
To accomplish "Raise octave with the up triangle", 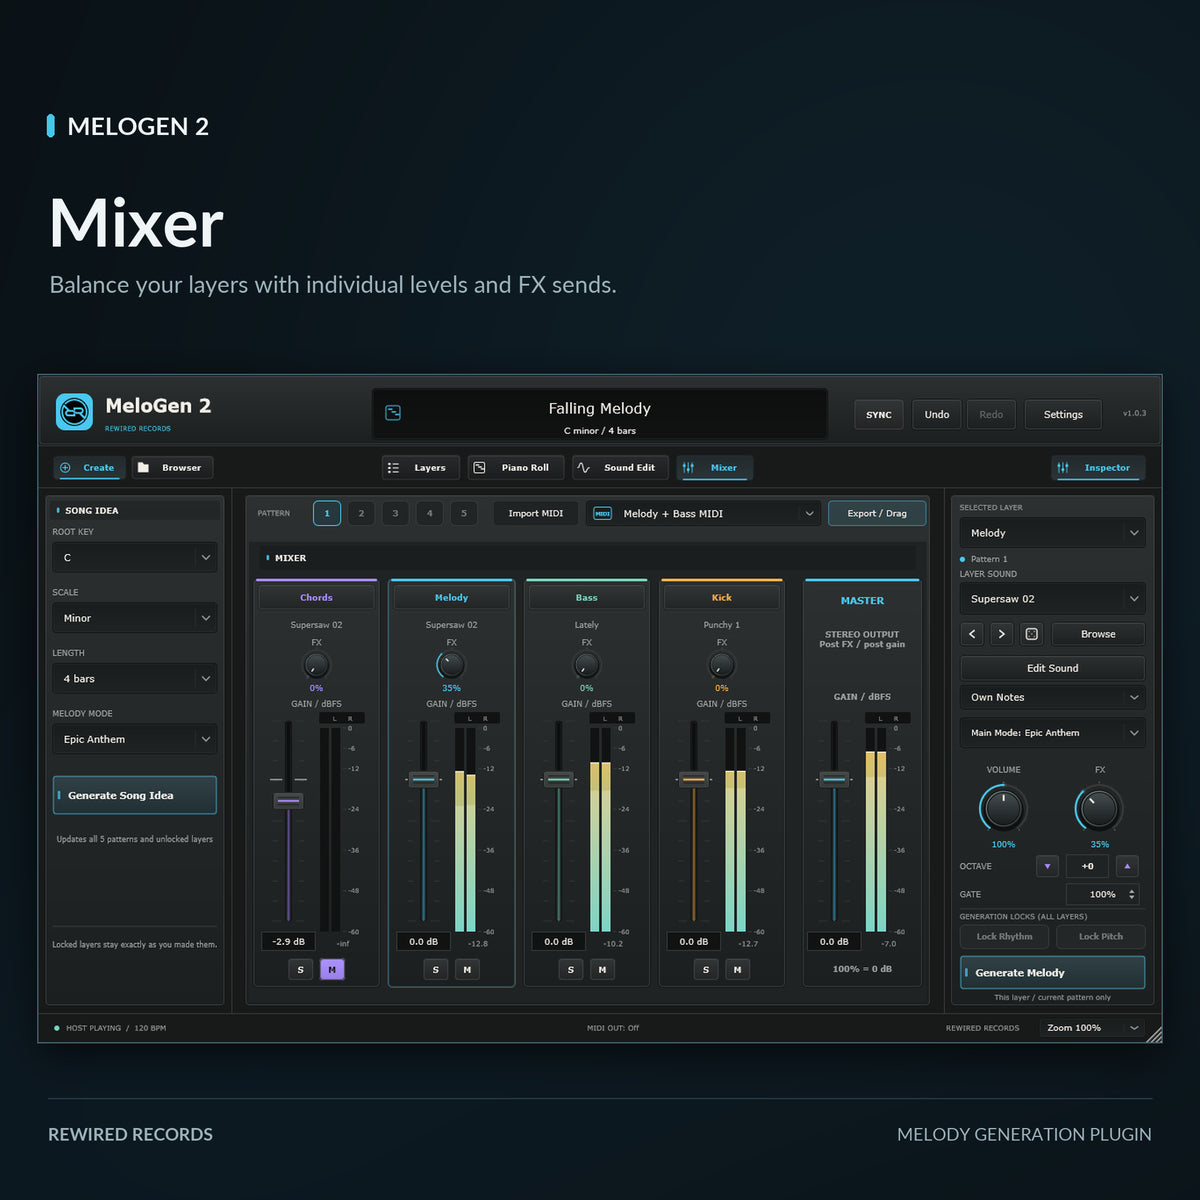I will pos(1127,866).
